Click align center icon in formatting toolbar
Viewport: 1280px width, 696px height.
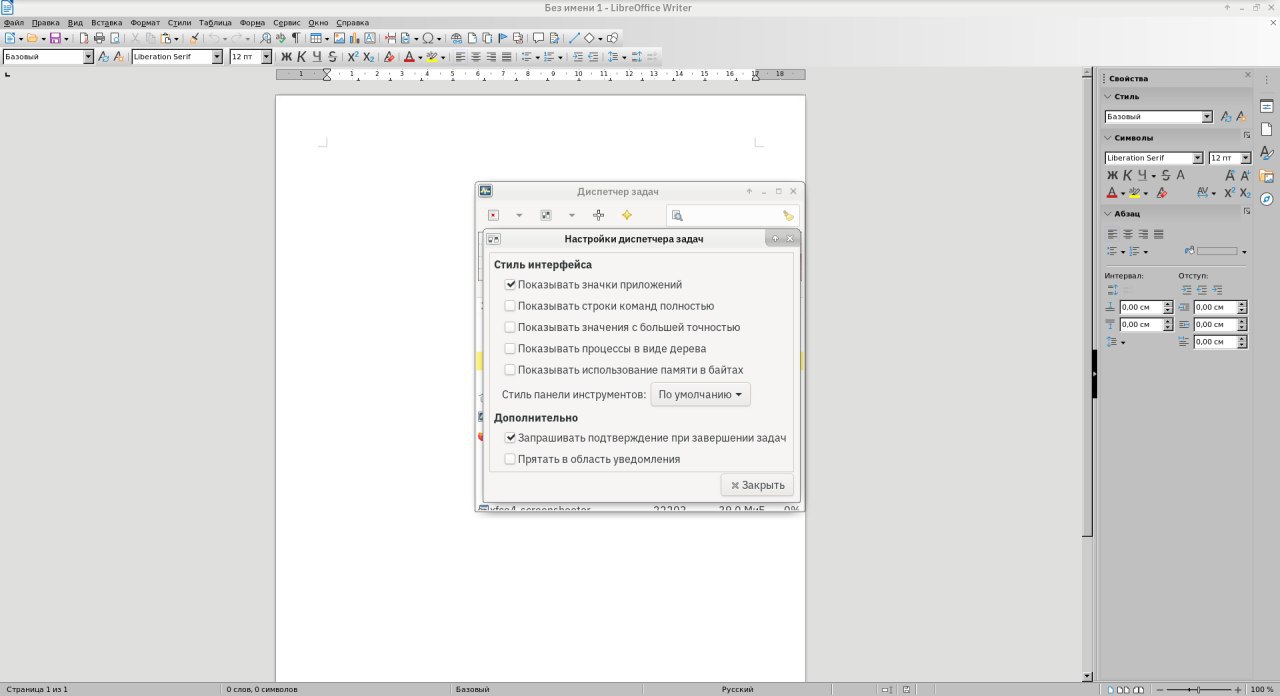coord(476,57)
